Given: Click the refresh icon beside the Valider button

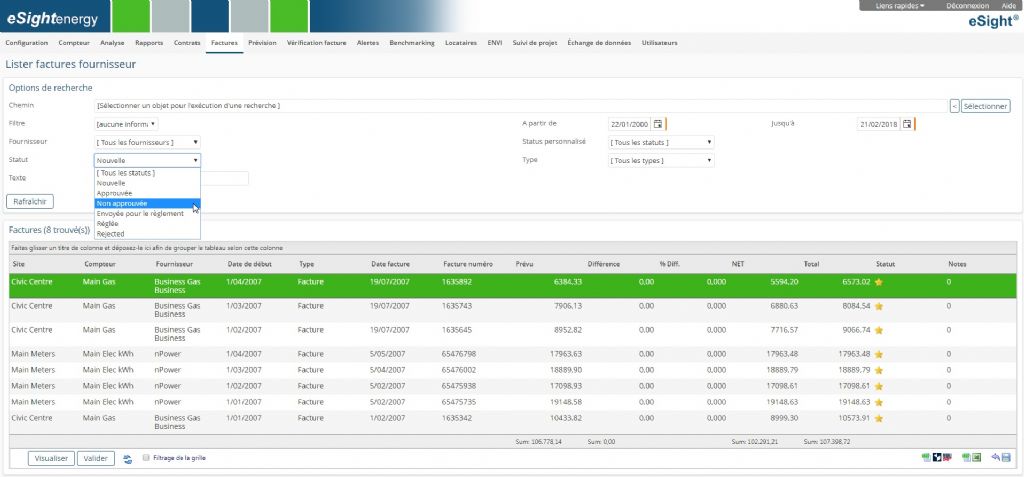Looking at the screenshot, I should coord(127,459).
